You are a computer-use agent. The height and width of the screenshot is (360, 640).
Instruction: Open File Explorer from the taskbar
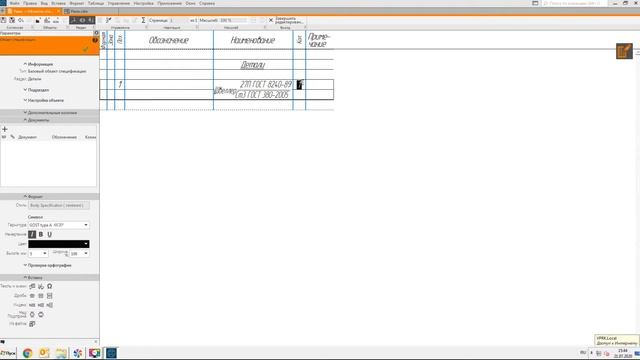tap(61, 353)
